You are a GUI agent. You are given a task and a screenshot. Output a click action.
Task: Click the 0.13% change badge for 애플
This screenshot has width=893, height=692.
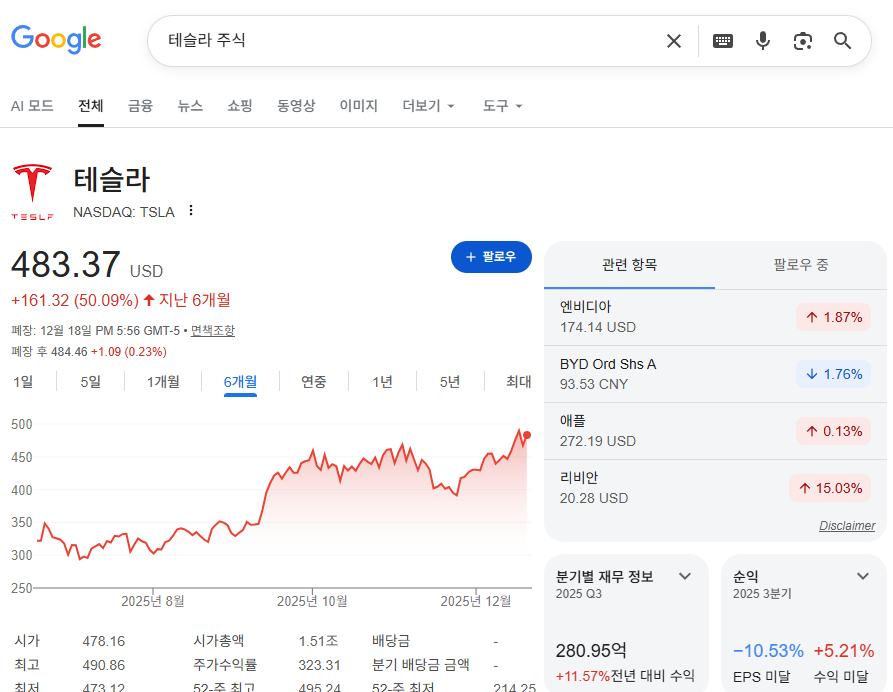834,431
